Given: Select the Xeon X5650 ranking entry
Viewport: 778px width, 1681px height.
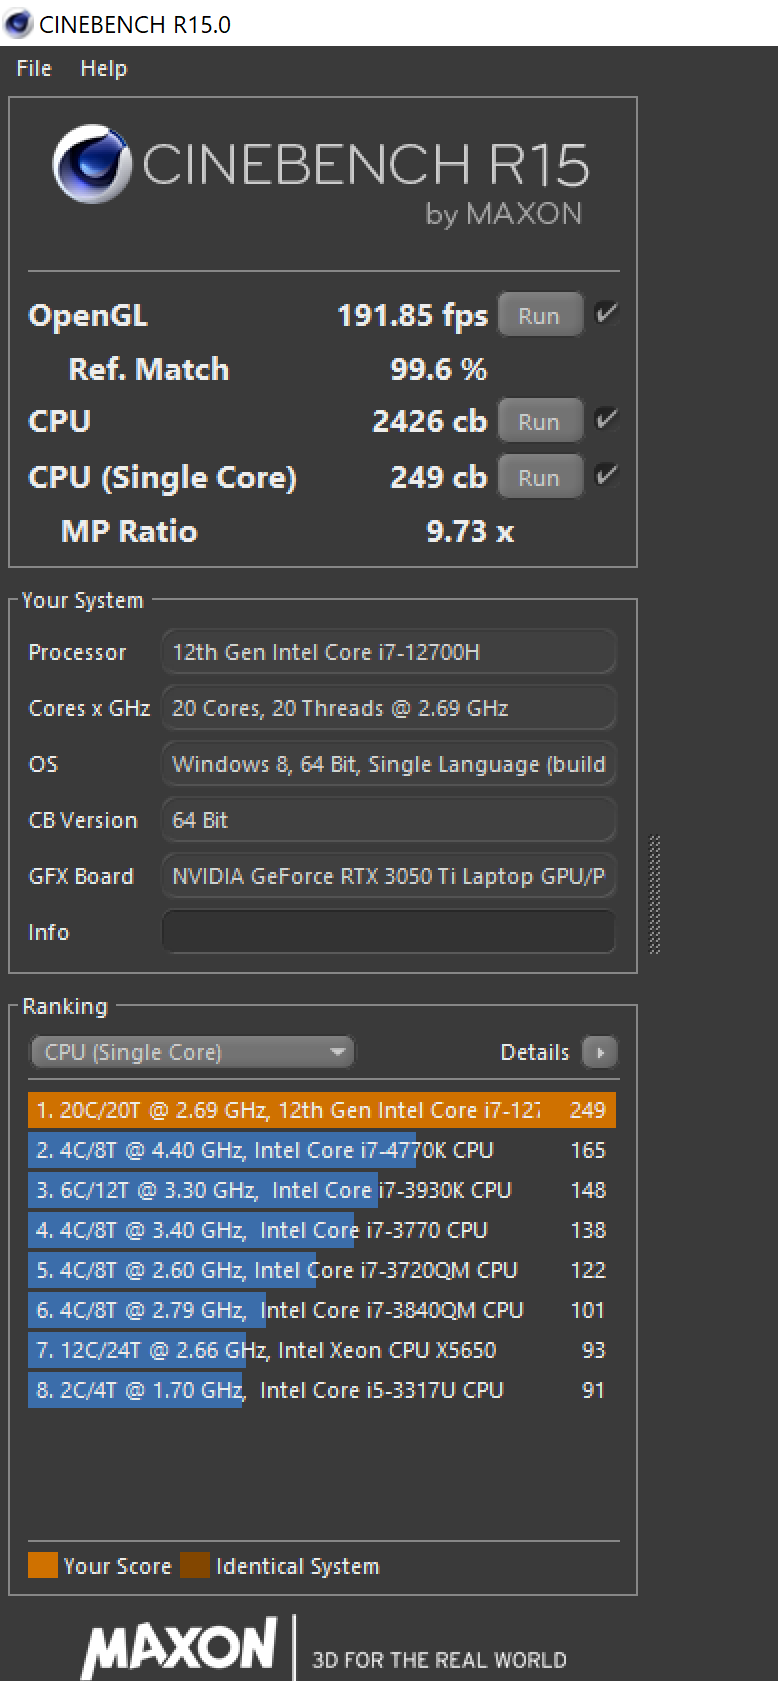Looking at the screenshot, I should click(x=322, y=1350).
